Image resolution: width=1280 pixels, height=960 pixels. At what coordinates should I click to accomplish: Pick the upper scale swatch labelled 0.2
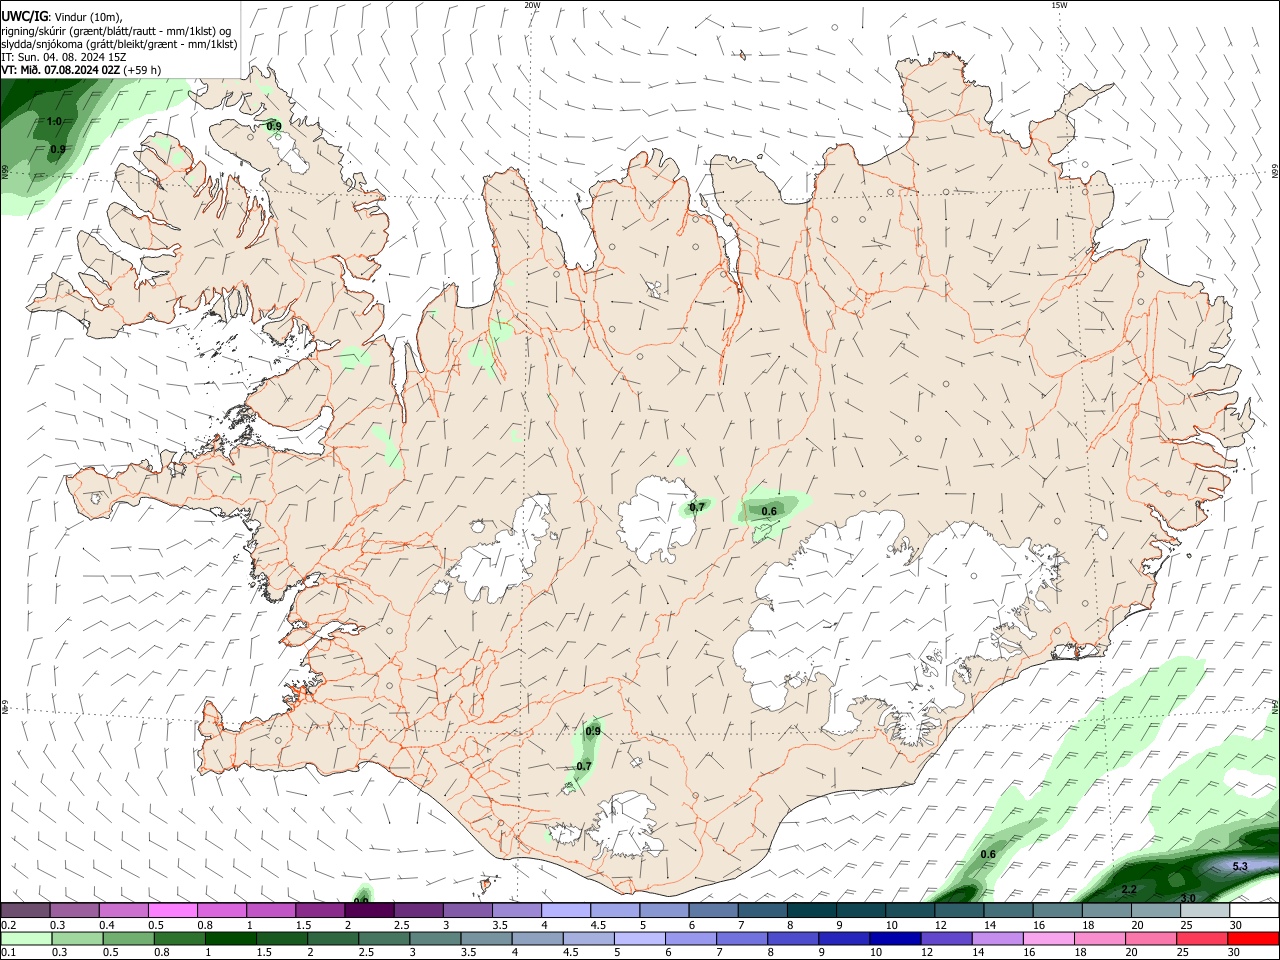click(25, 910)
